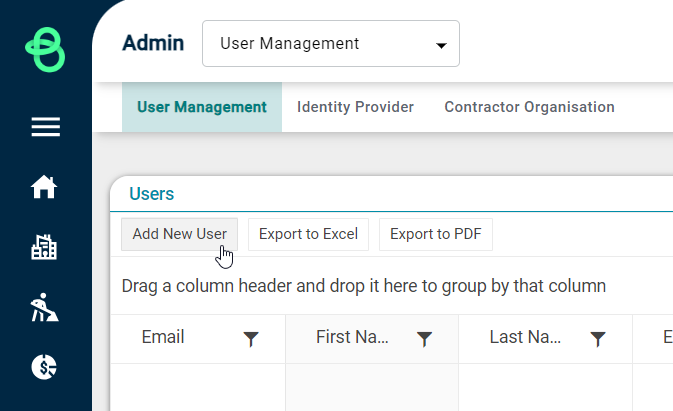Switch to Identity Provider tab

(x=355, y=107)
